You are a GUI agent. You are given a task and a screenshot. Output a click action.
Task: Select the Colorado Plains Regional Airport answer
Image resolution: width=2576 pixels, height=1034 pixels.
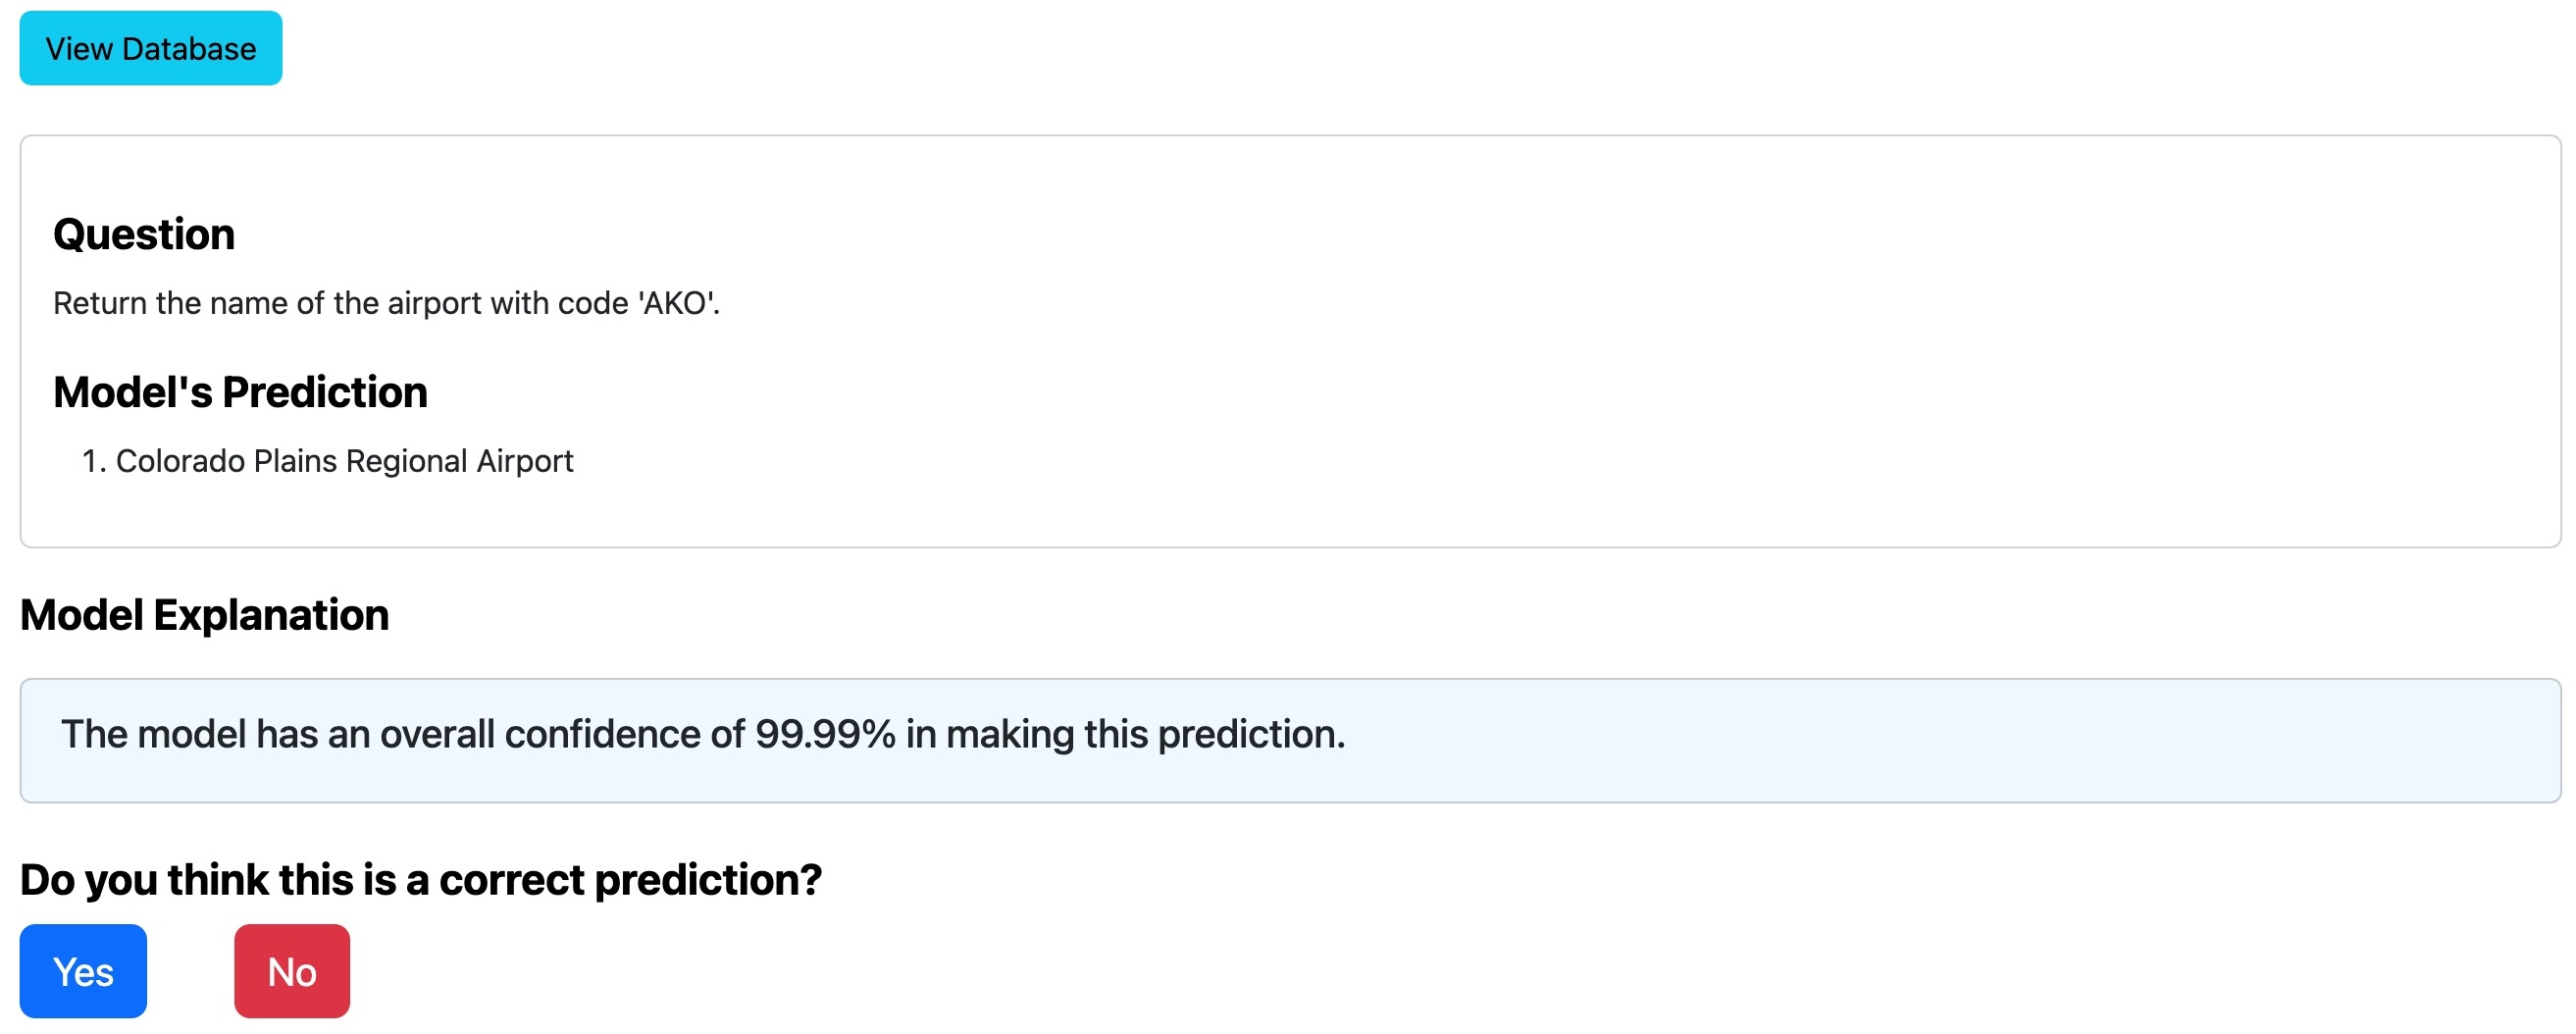pyautogui.click(x=344, y=461)
